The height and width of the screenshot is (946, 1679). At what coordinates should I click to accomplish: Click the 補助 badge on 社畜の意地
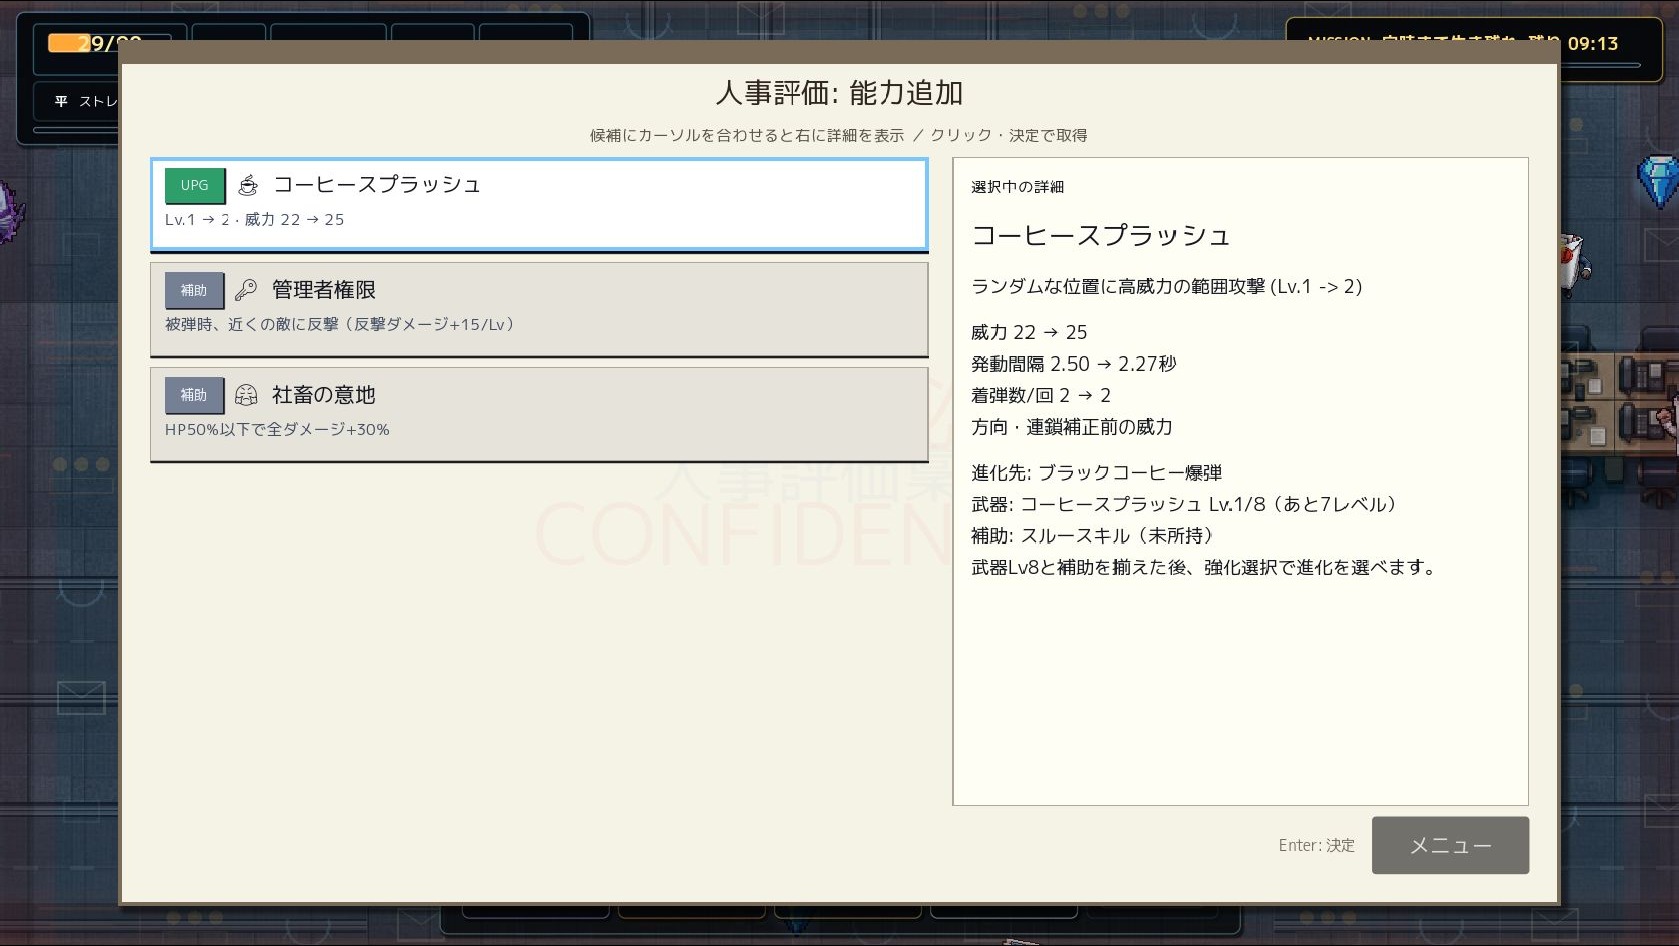tap(194, 395)
